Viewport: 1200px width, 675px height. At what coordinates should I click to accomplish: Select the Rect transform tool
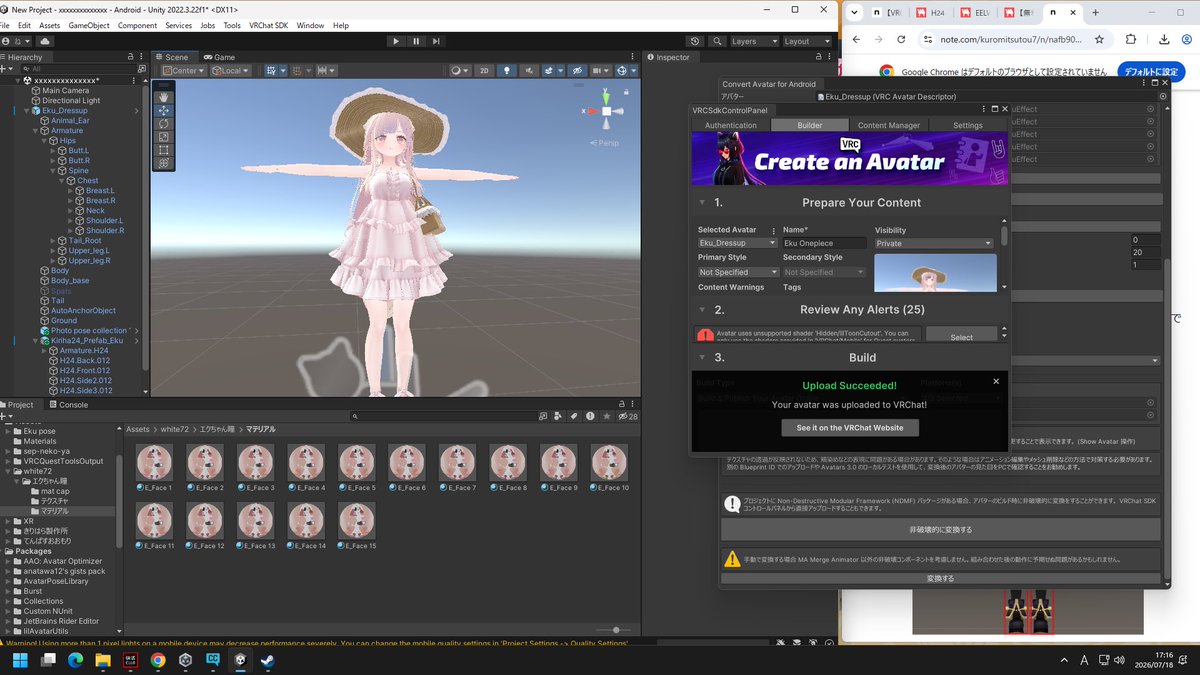164,149
